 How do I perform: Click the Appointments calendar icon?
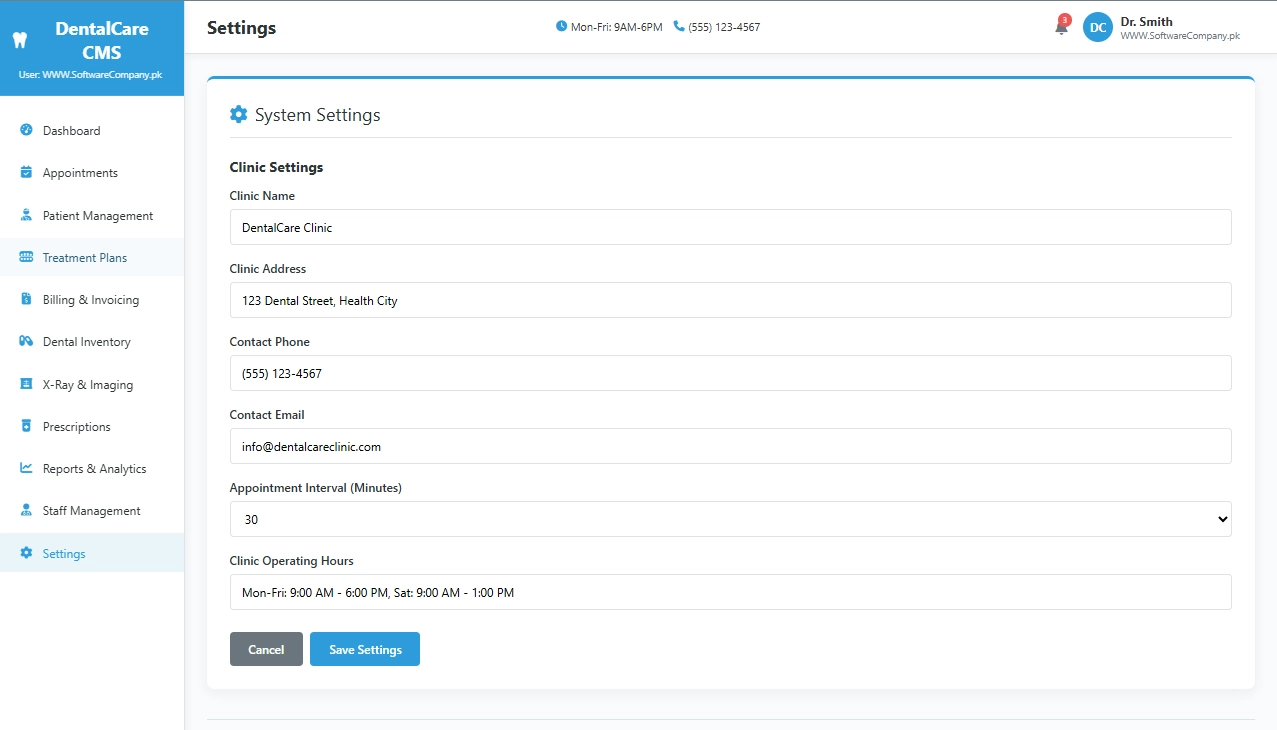point(26,172)
